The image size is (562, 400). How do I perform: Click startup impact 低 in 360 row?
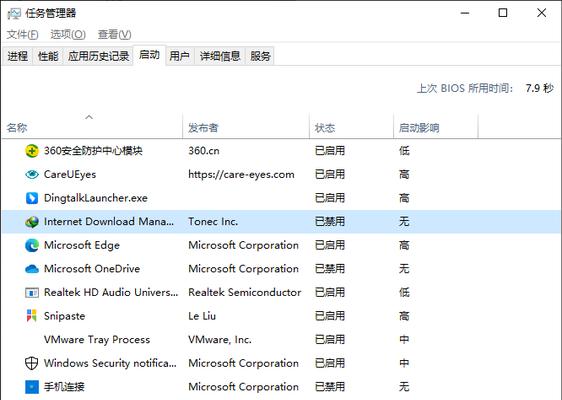coord(404,151)
